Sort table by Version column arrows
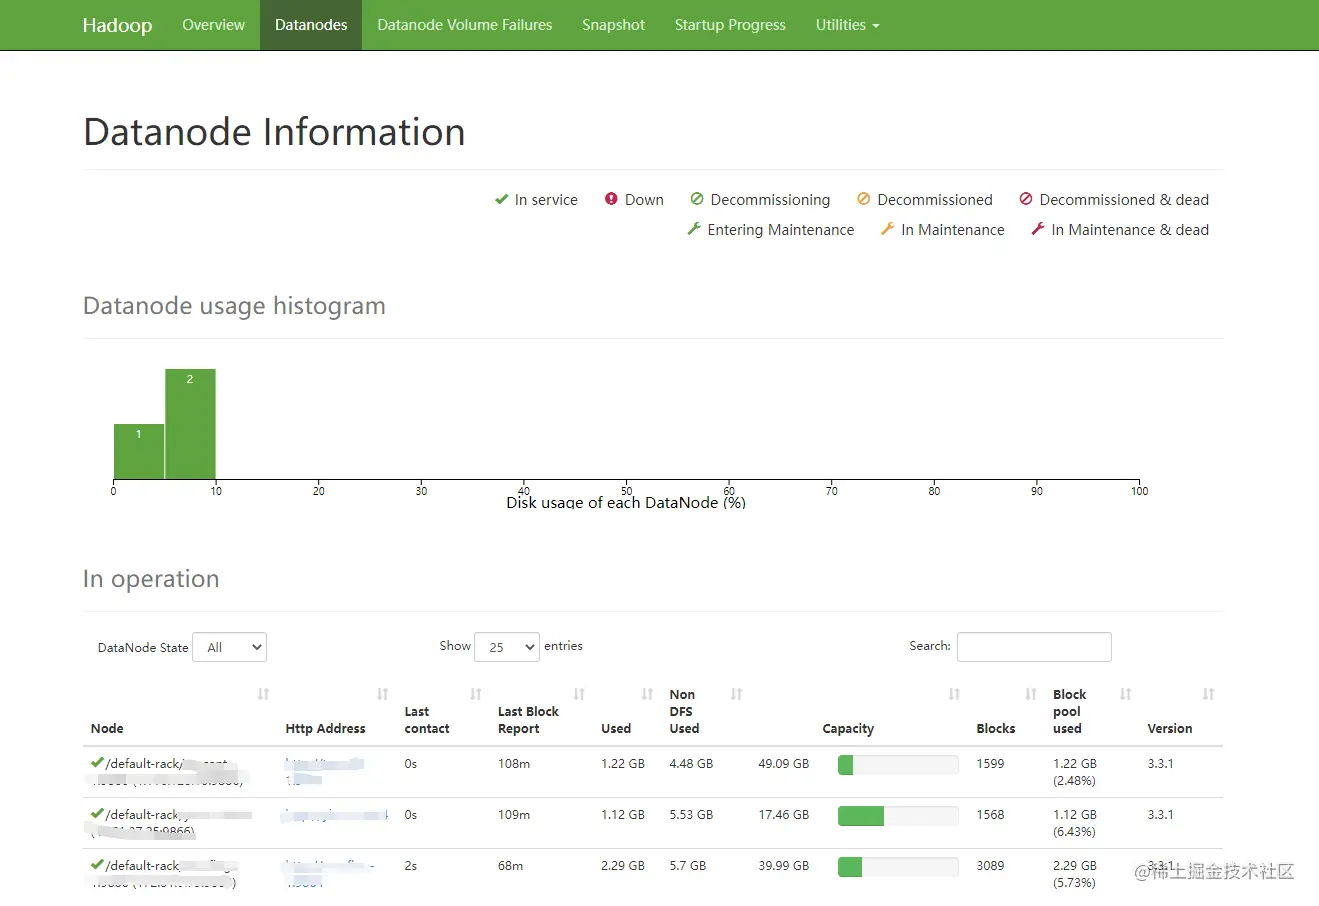 click(1208, 694)
